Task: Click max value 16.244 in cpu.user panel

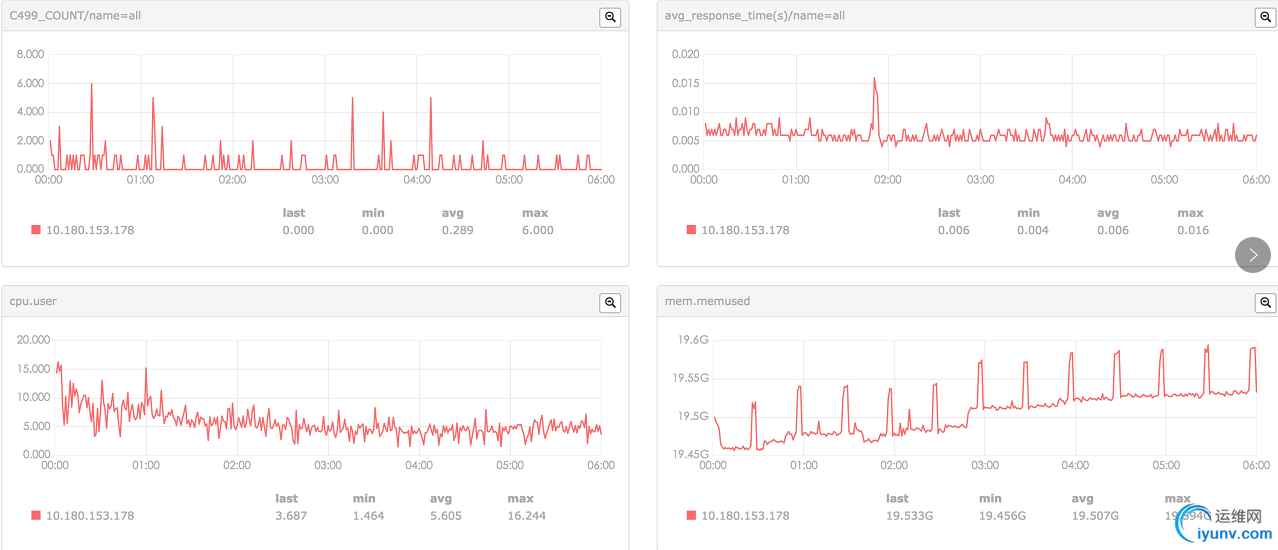Action: [526, 516]
